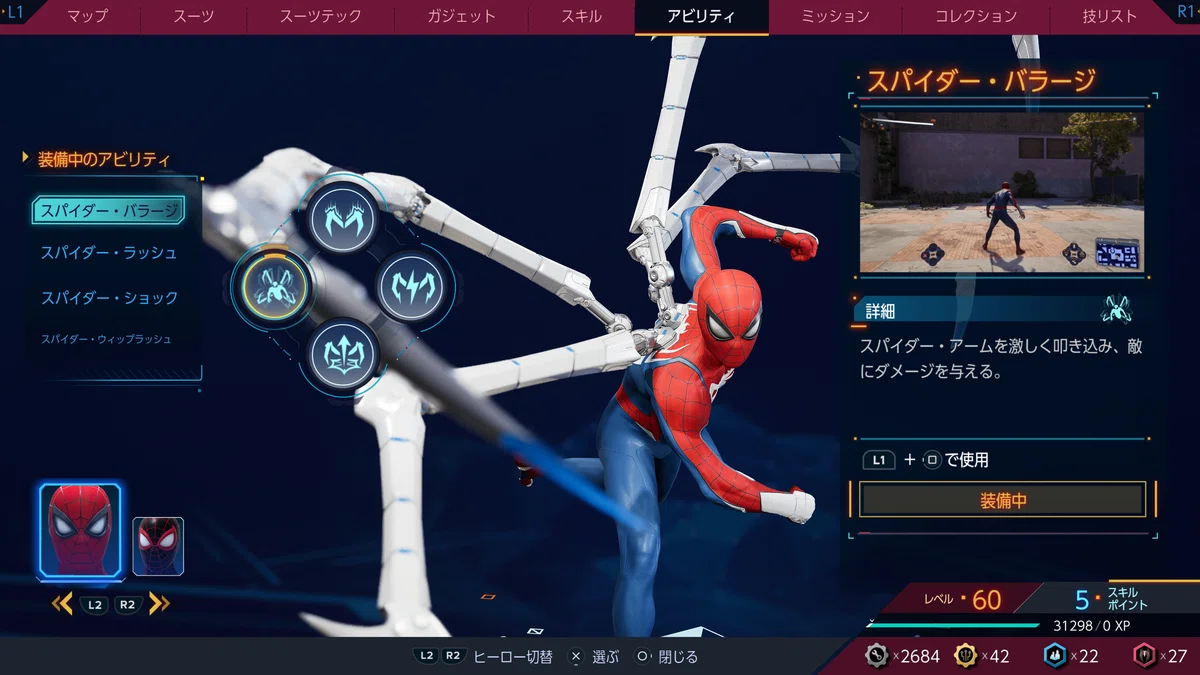Select スパイダー・ショック ability
The image size is (1200, 675).
point(108,298)
